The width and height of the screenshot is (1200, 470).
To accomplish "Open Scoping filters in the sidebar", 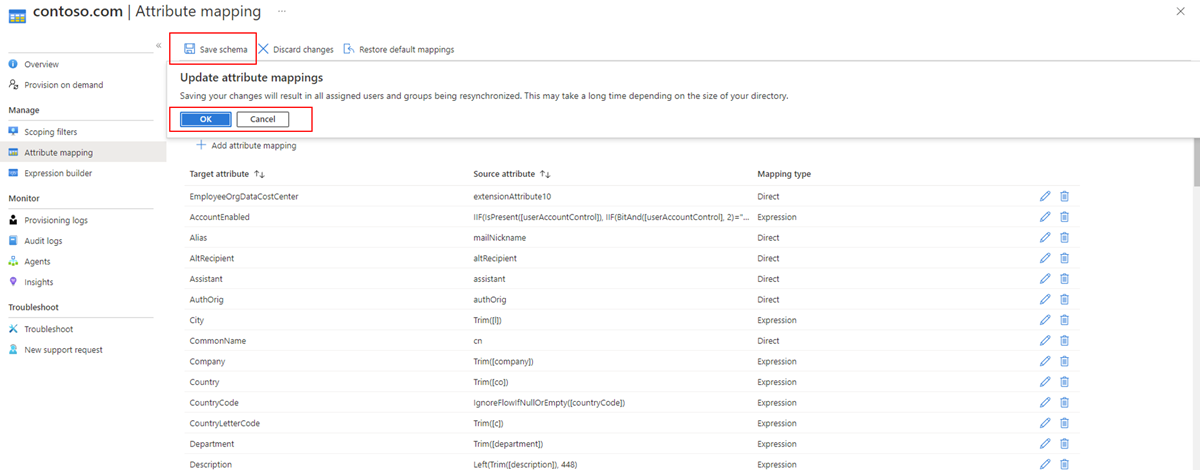I will click(x=50, y=132).
